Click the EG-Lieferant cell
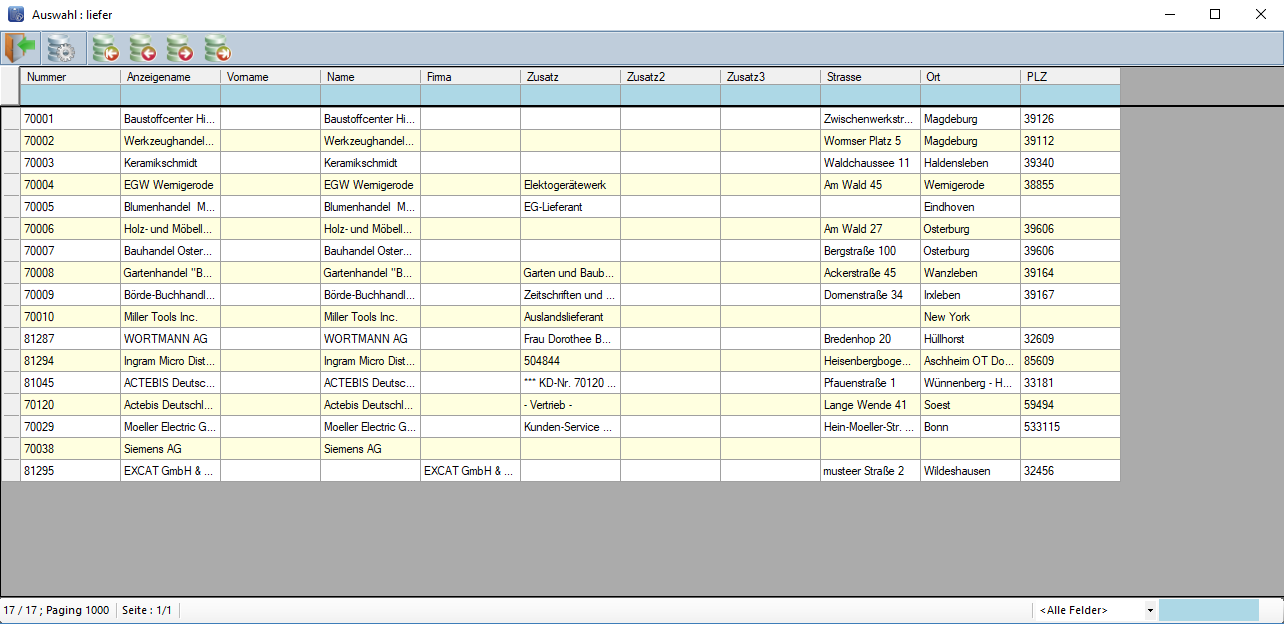Viewport: 1284px width, 624px height. click(570, 207)
